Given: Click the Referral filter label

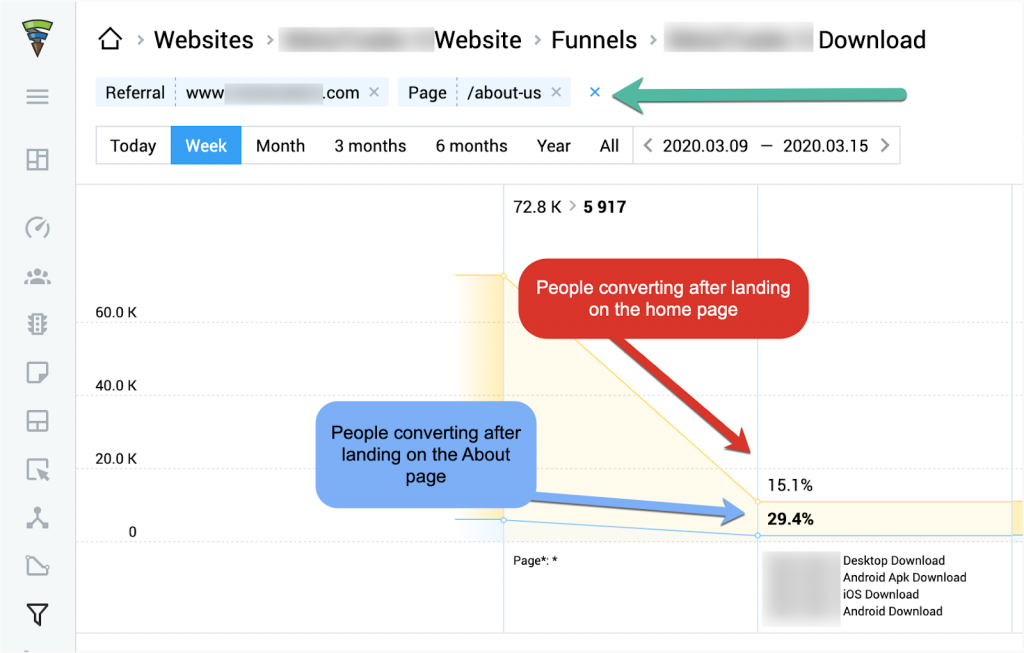Looking at the screenshot, I should pos(135,93).
